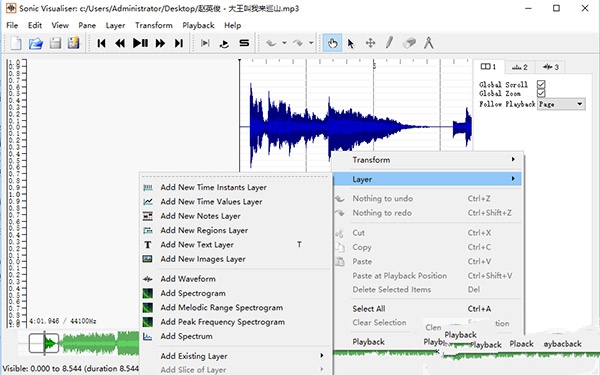Toggle the Global Zoom checkbox
The height and width of the screenshot is (375, 600).
click(541, 93)
